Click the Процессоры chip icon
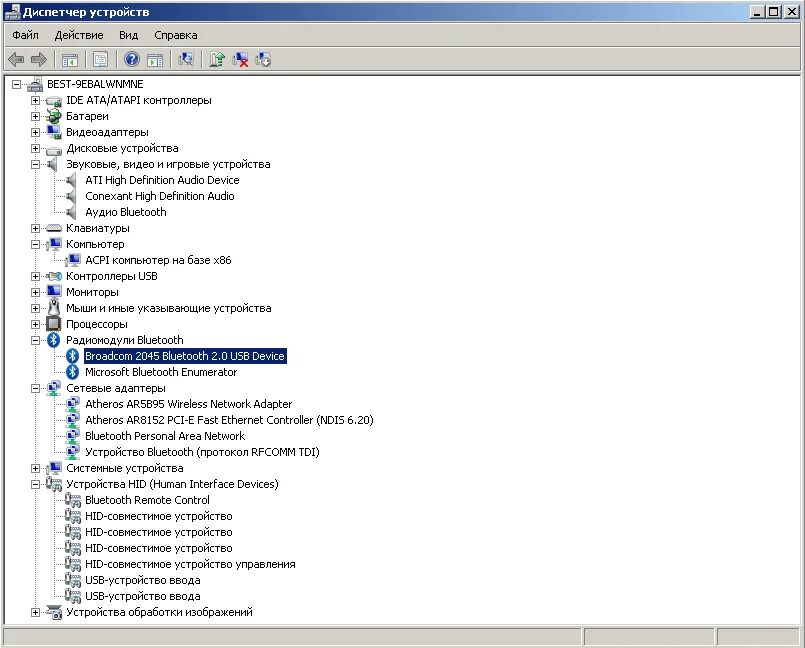Screen dimensions: 805x648 coord(53,323)
